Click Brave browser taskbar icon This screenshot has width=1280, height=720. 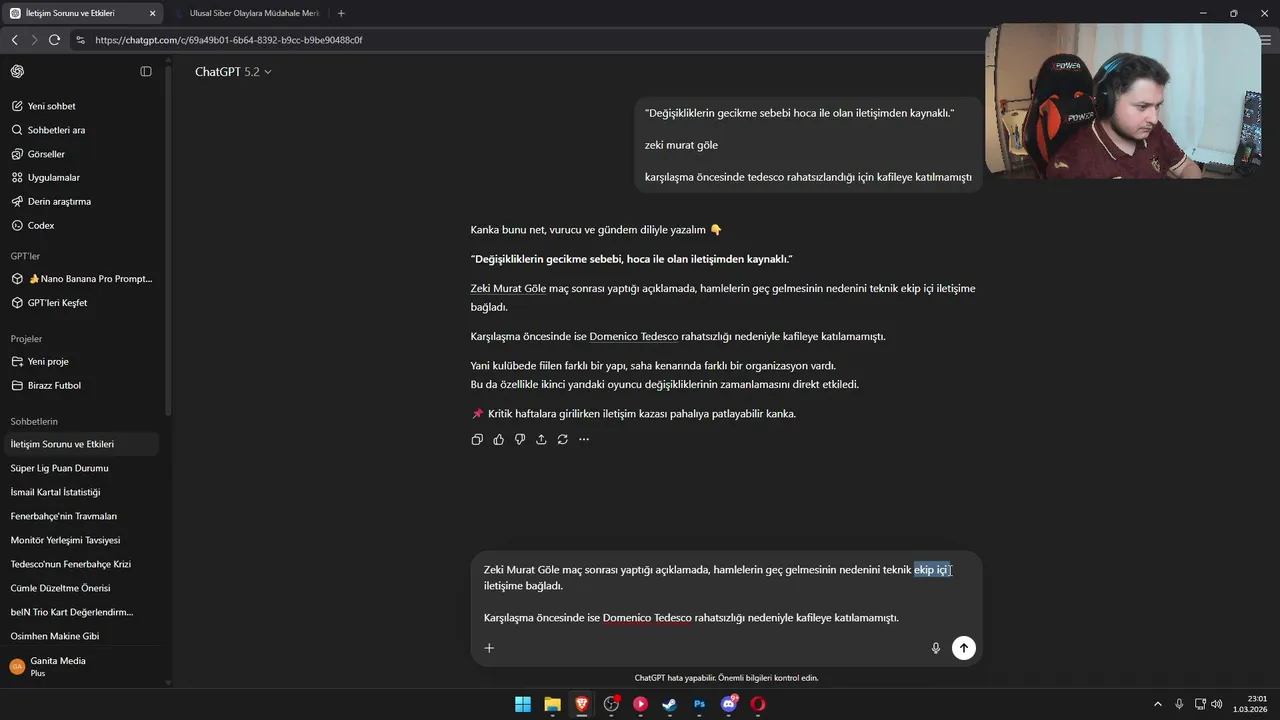[581, 704]
